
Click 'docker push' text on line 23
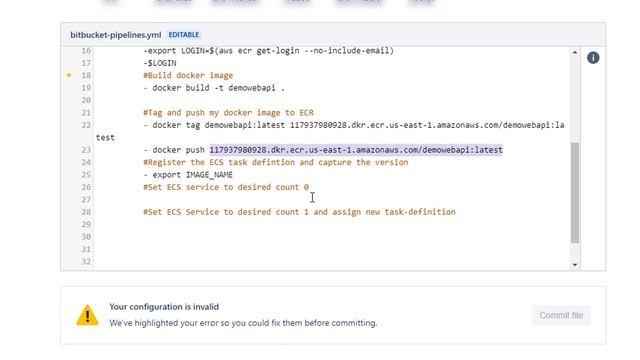tap(178, 150)
